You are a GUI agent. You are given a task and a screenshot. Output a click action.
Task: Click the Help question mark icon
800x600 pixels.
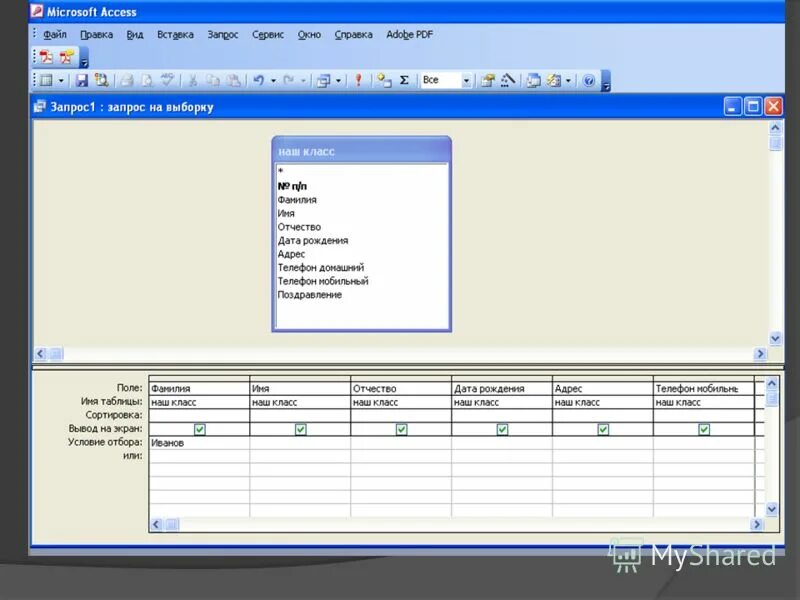click(588, 80)
